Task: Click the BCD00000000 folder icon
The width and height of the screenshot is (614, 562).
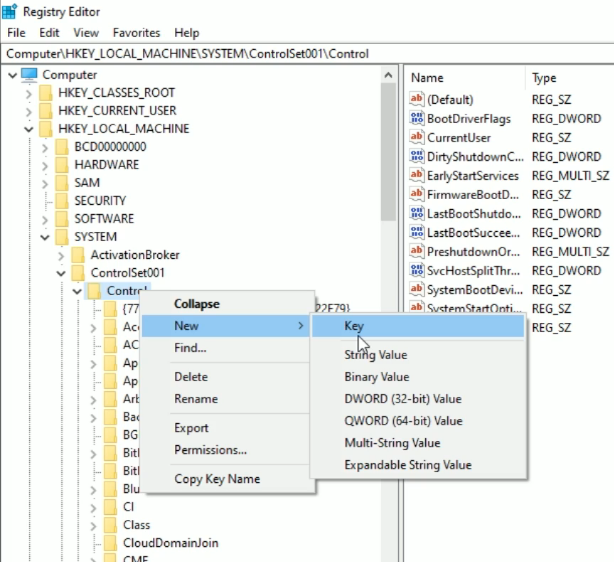Action: coord(62,147)
